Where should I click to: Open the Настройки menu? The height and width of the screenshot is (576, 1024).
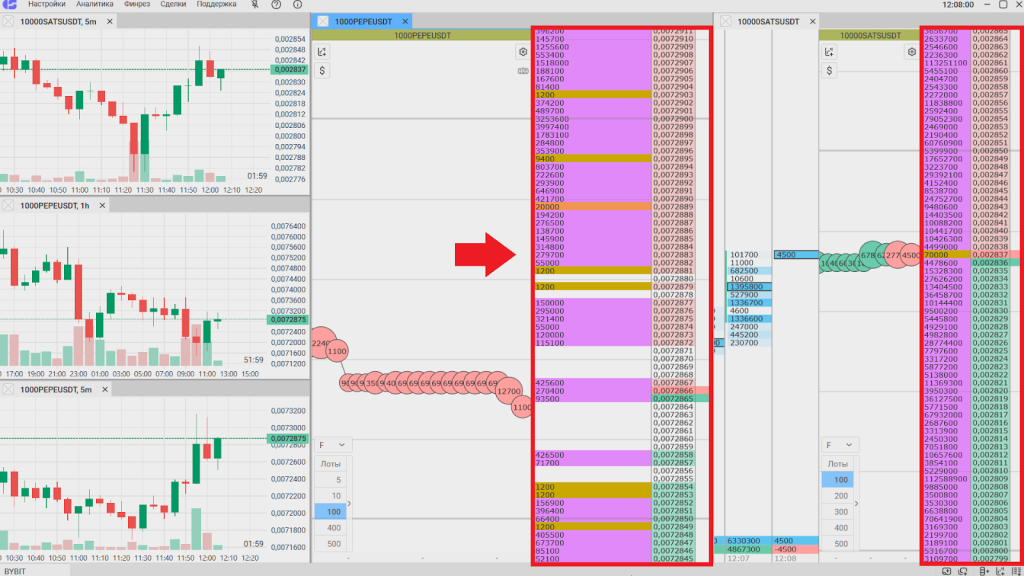pyautogui.click(x=46, y=5)
